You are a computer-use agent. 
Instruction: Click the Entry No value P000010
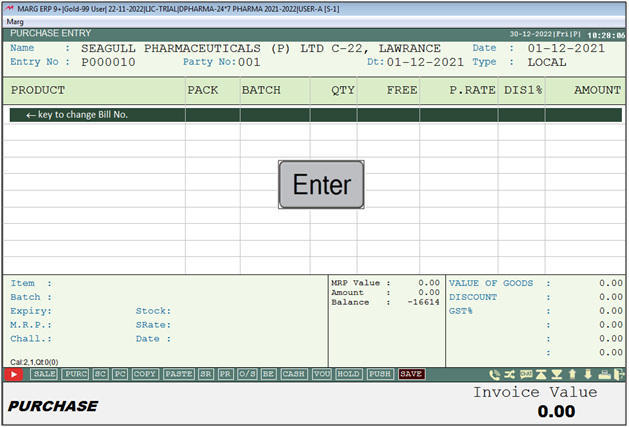pyautogui.click(x=108, y=62)
